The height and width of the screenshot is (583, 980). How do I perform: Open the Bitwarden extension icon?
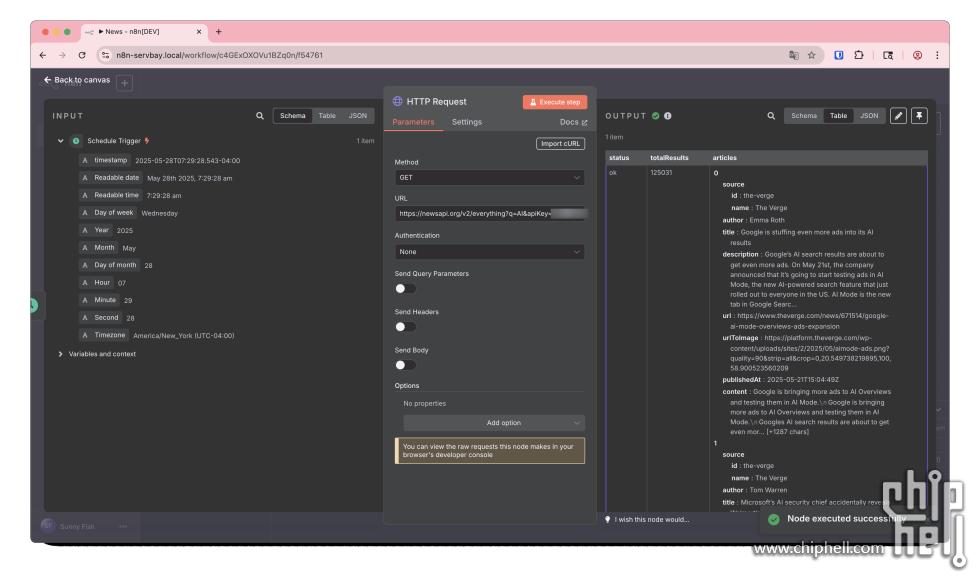pyautogui.click(x=839, y=55)
